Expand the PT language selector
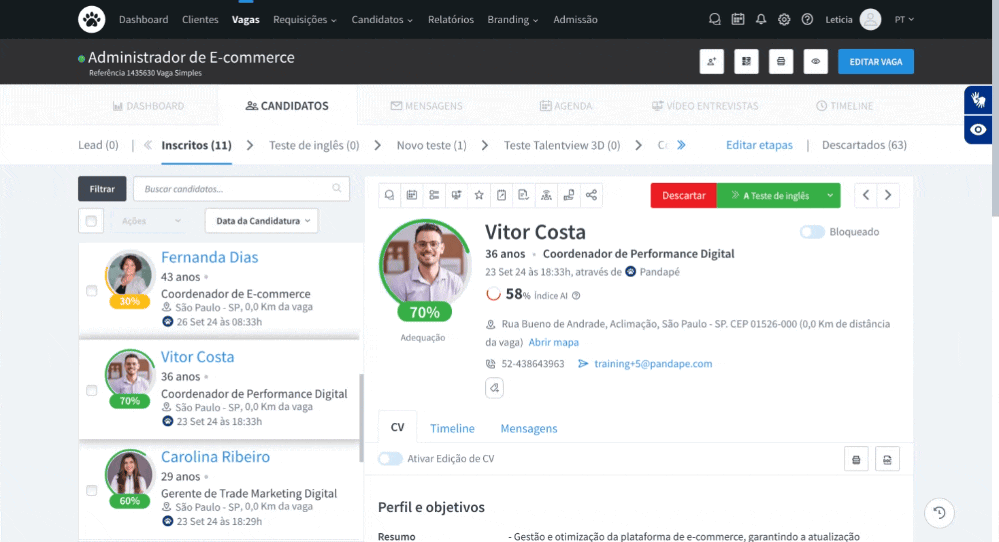 point(903,19)
